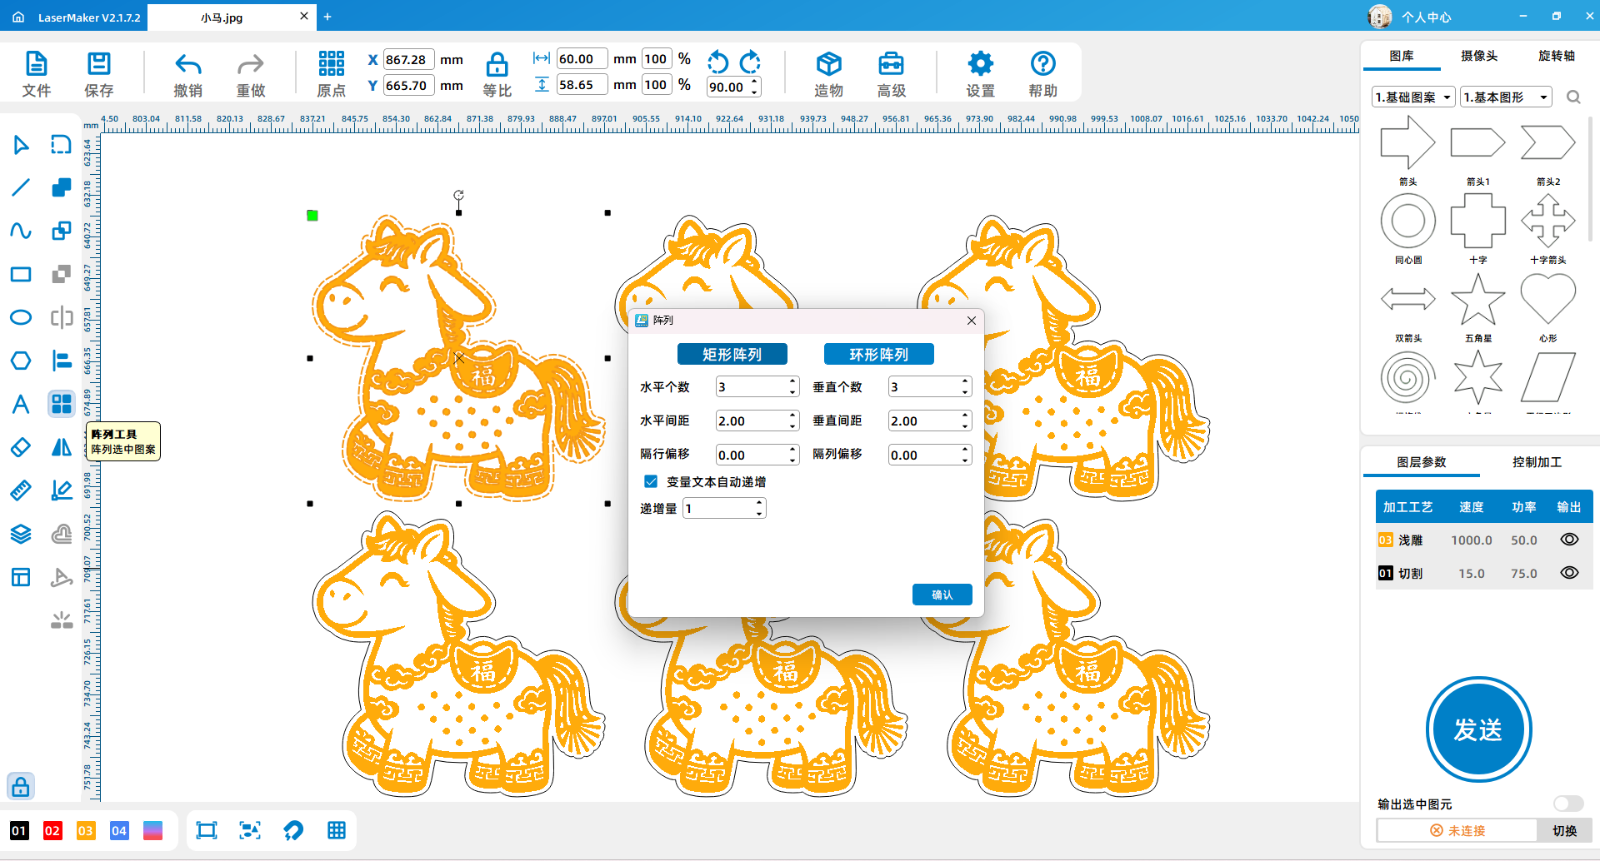
Task: Open Settings (设置) gear icon
Action: pyautogui.click(x=980, y=66)
